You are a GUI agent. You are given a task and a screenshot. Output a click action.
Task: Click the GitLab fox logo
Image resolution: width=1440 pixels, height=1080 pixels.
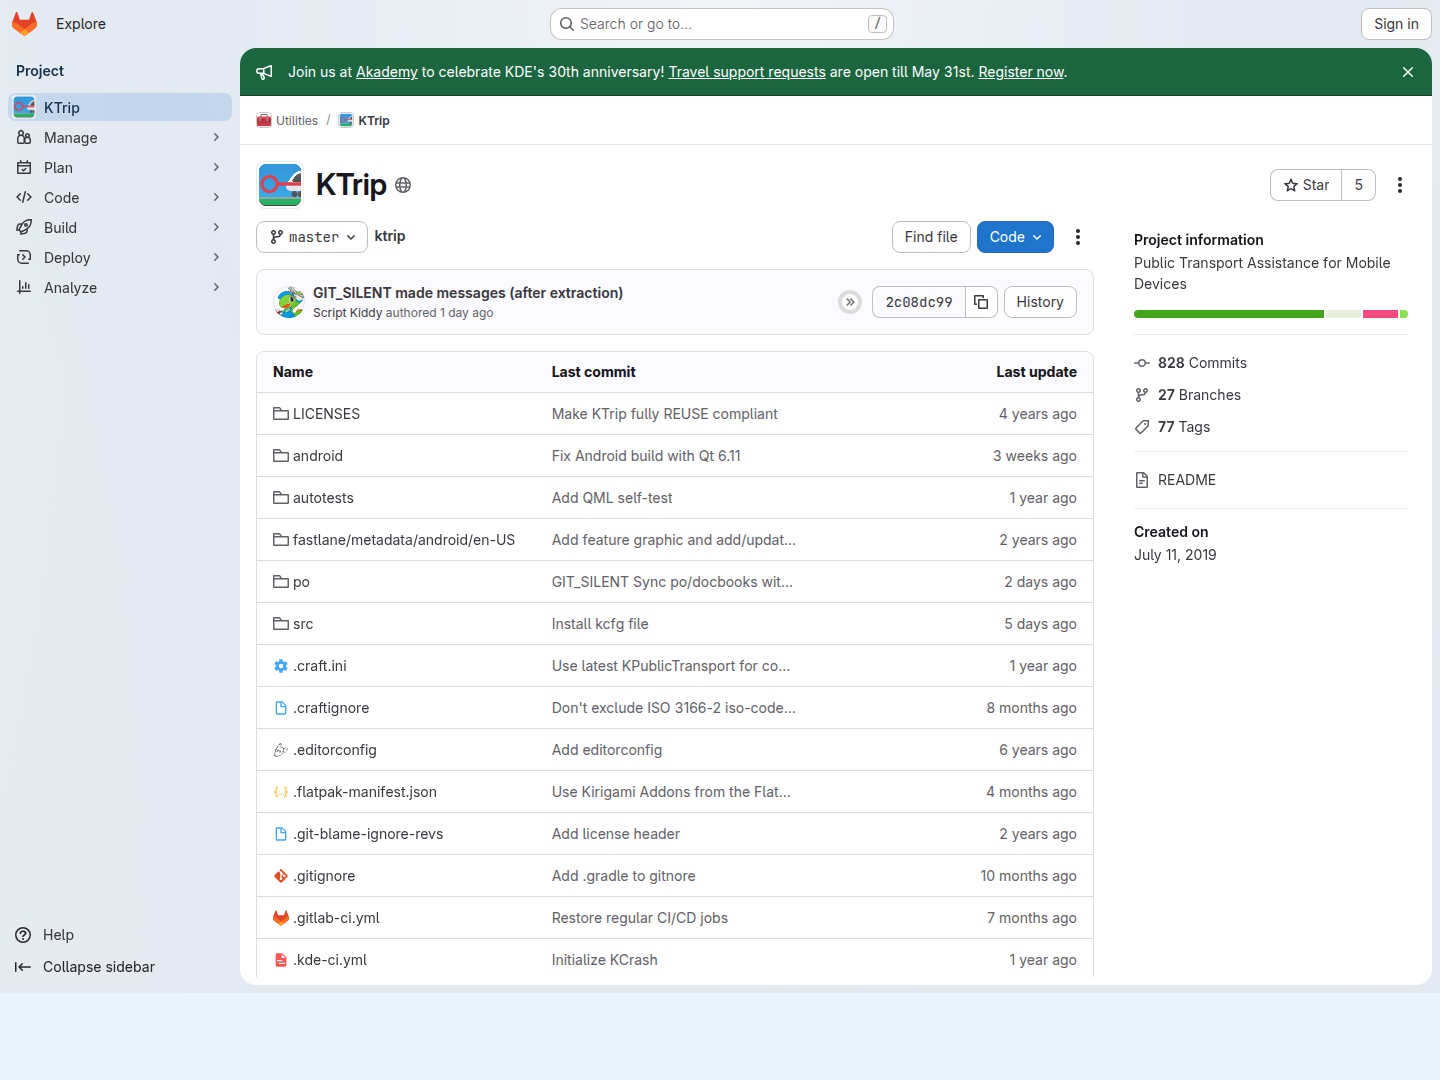tap(25, 24)
